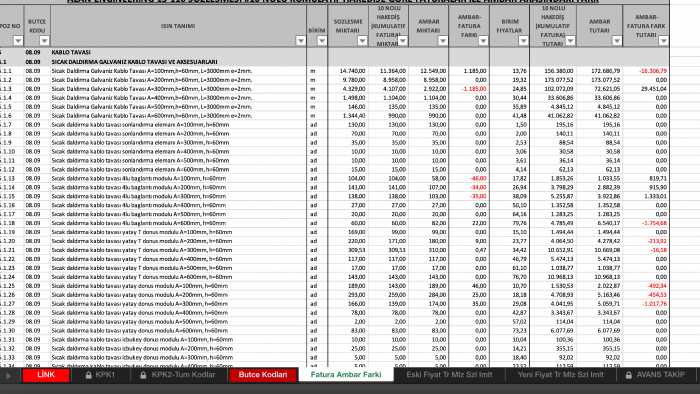Select the yatay donus modulu A=600mm description cell
700x394 pixels.
[x=178, y=331]
